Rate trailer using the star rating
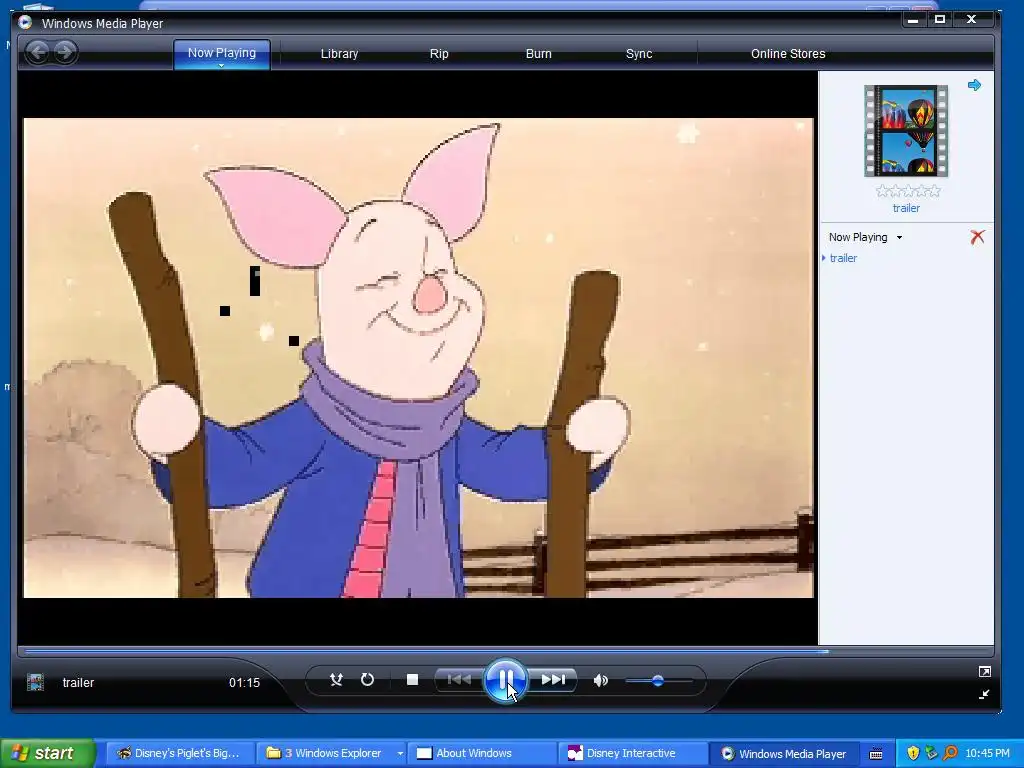This screenshot has width=1024, height=768. pos(908,191)
